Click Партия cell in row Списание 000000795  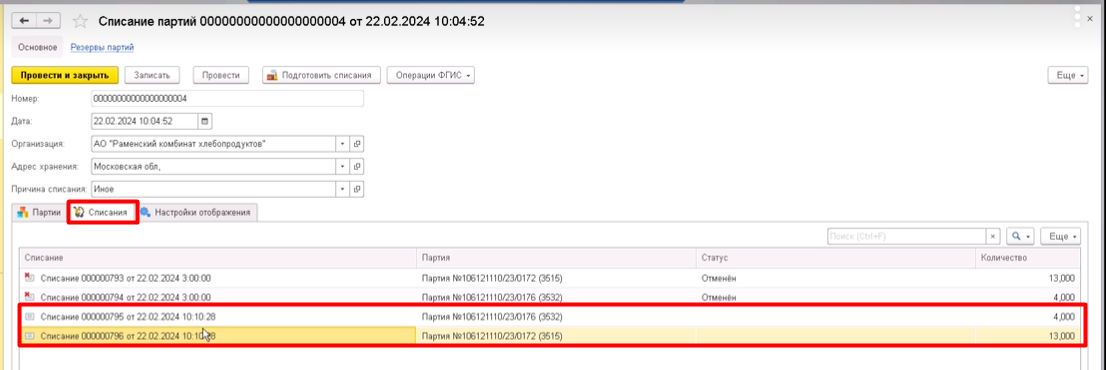[x=557, y=316]
